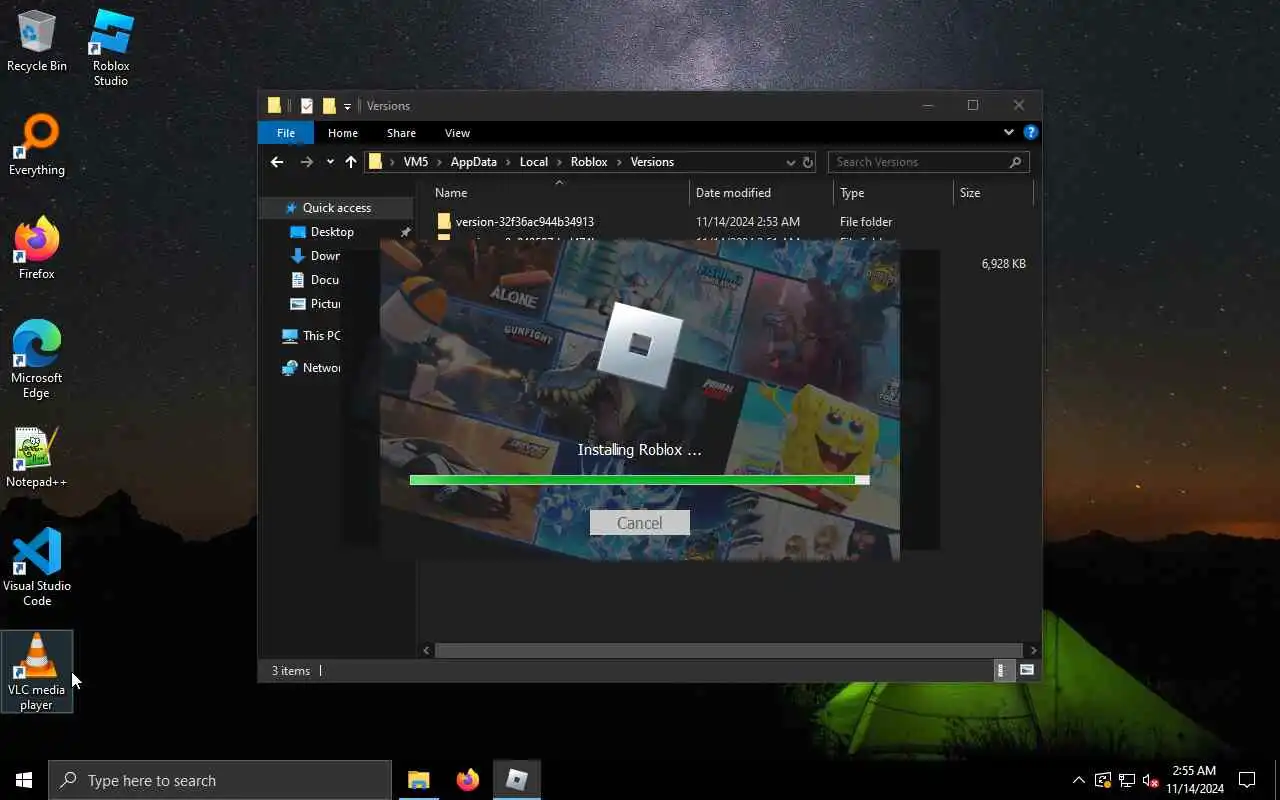1280x800 pixels.
Task: Open recent locations dropdown arrow
Action: [330, 162]
